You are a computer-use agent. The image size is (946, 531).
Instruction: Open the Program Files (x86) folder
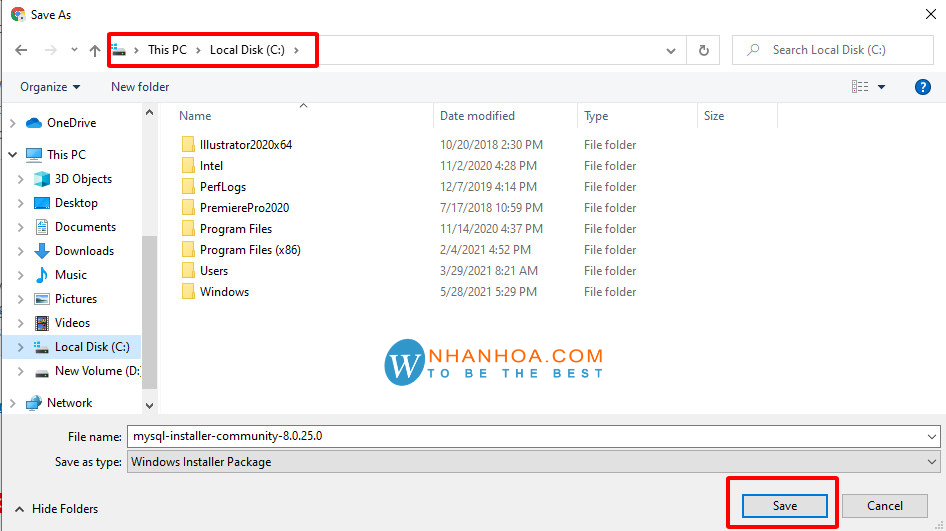249,250
